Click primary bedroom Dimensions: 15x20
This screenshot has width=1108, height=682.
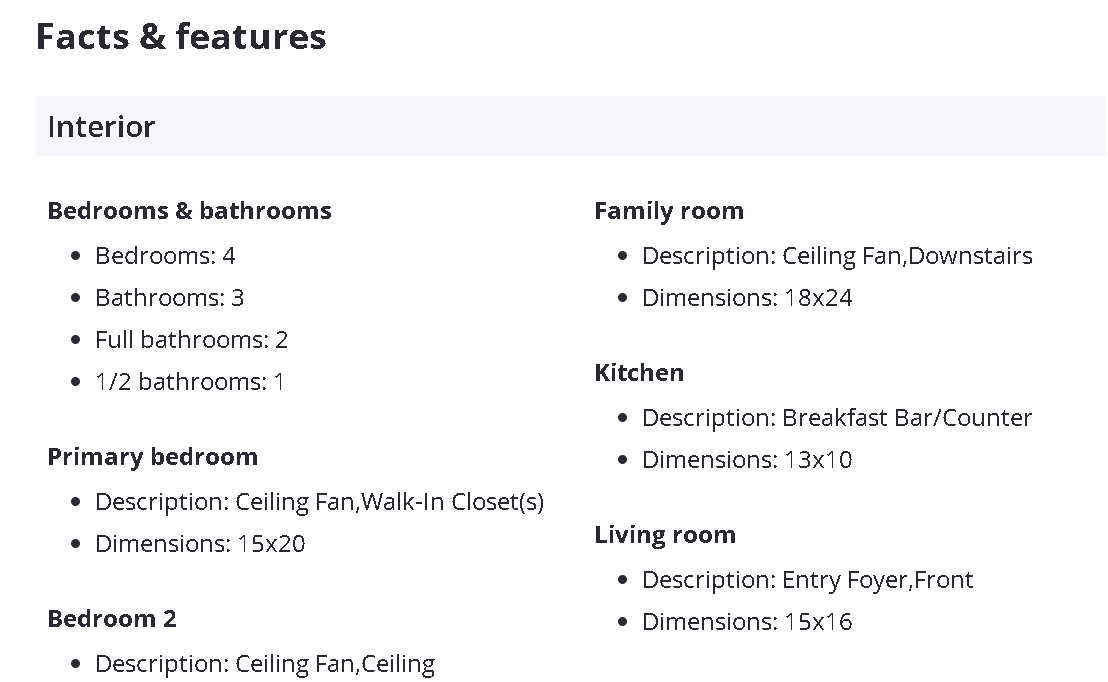coord(200,544)
